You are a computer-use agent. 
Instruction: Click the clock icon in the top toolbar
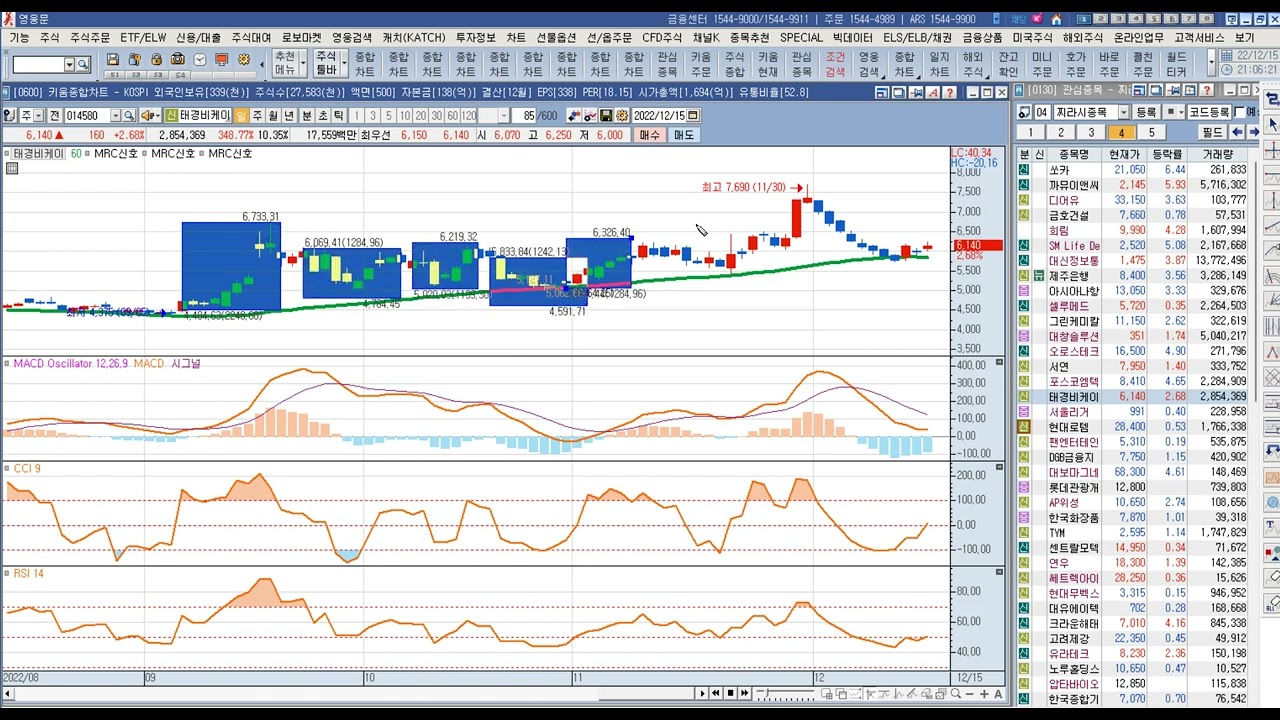(200, 59)
